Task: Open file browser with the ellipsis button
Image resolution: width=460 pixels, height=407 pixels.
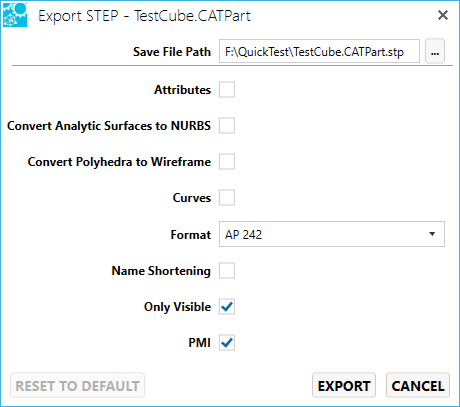Action: point(435,51)
